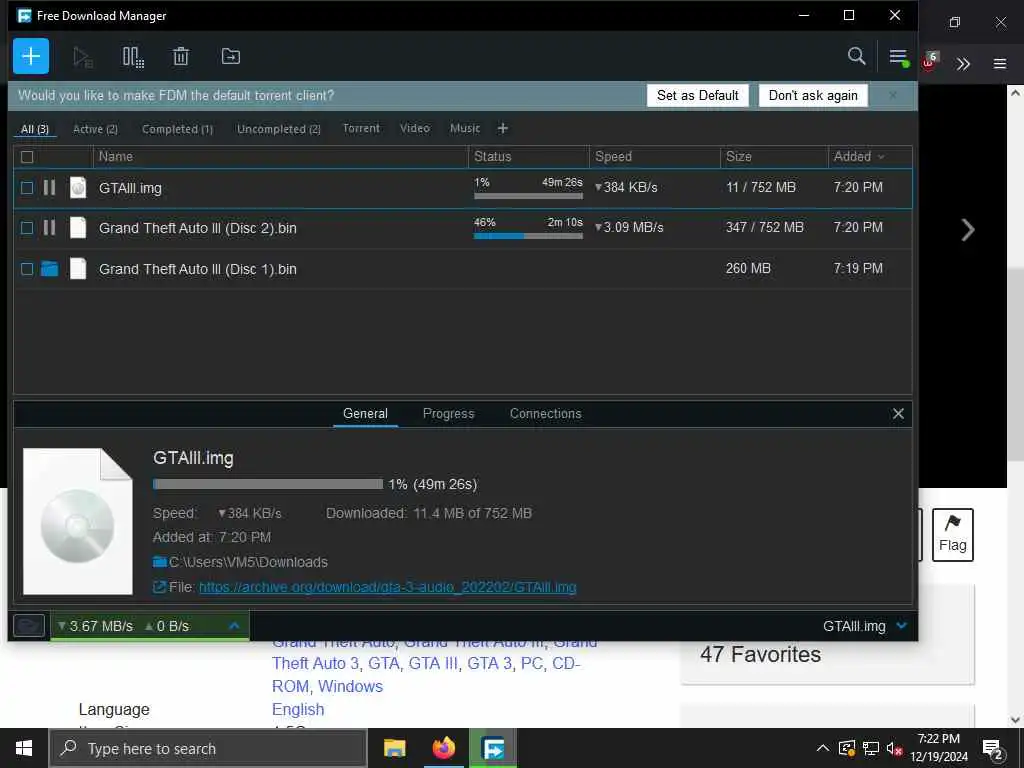Pause the GTAIII.img download

click(x=49, y=188)
